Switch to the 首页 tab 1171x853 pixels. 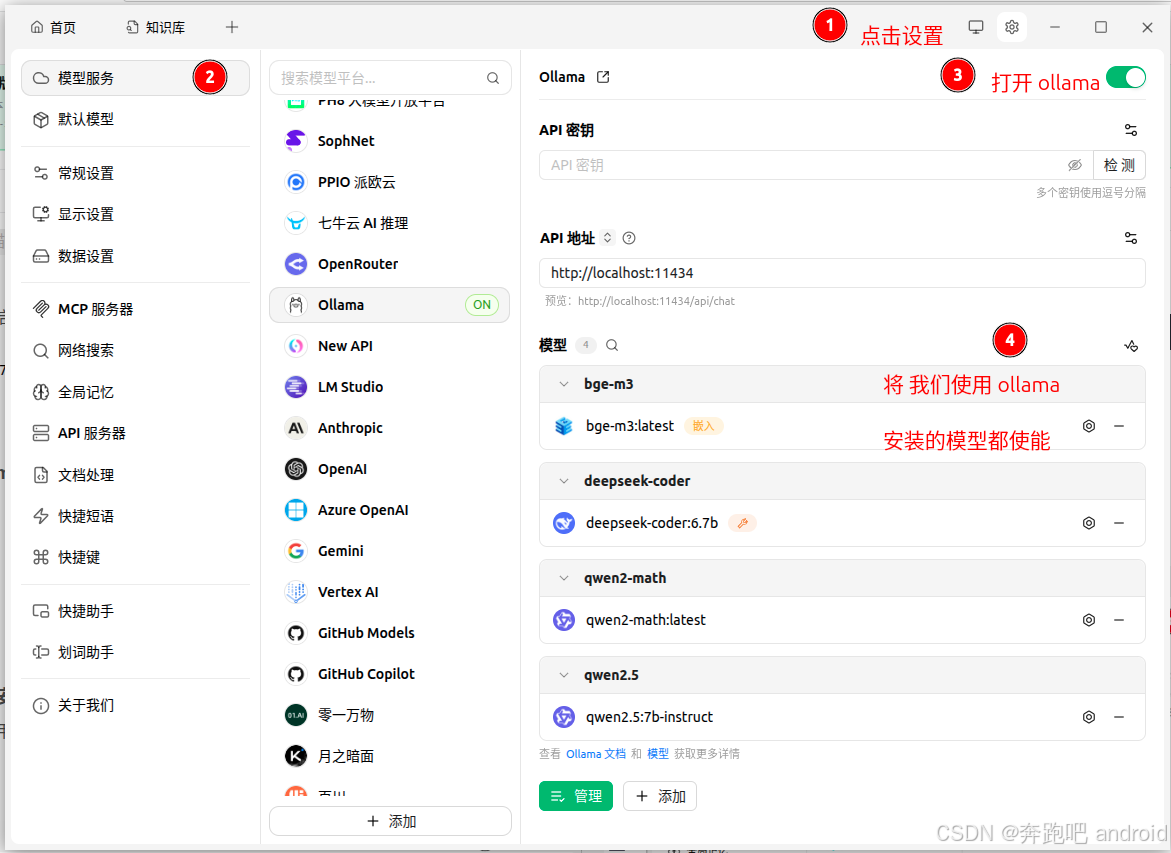click(x=53, y=28)
